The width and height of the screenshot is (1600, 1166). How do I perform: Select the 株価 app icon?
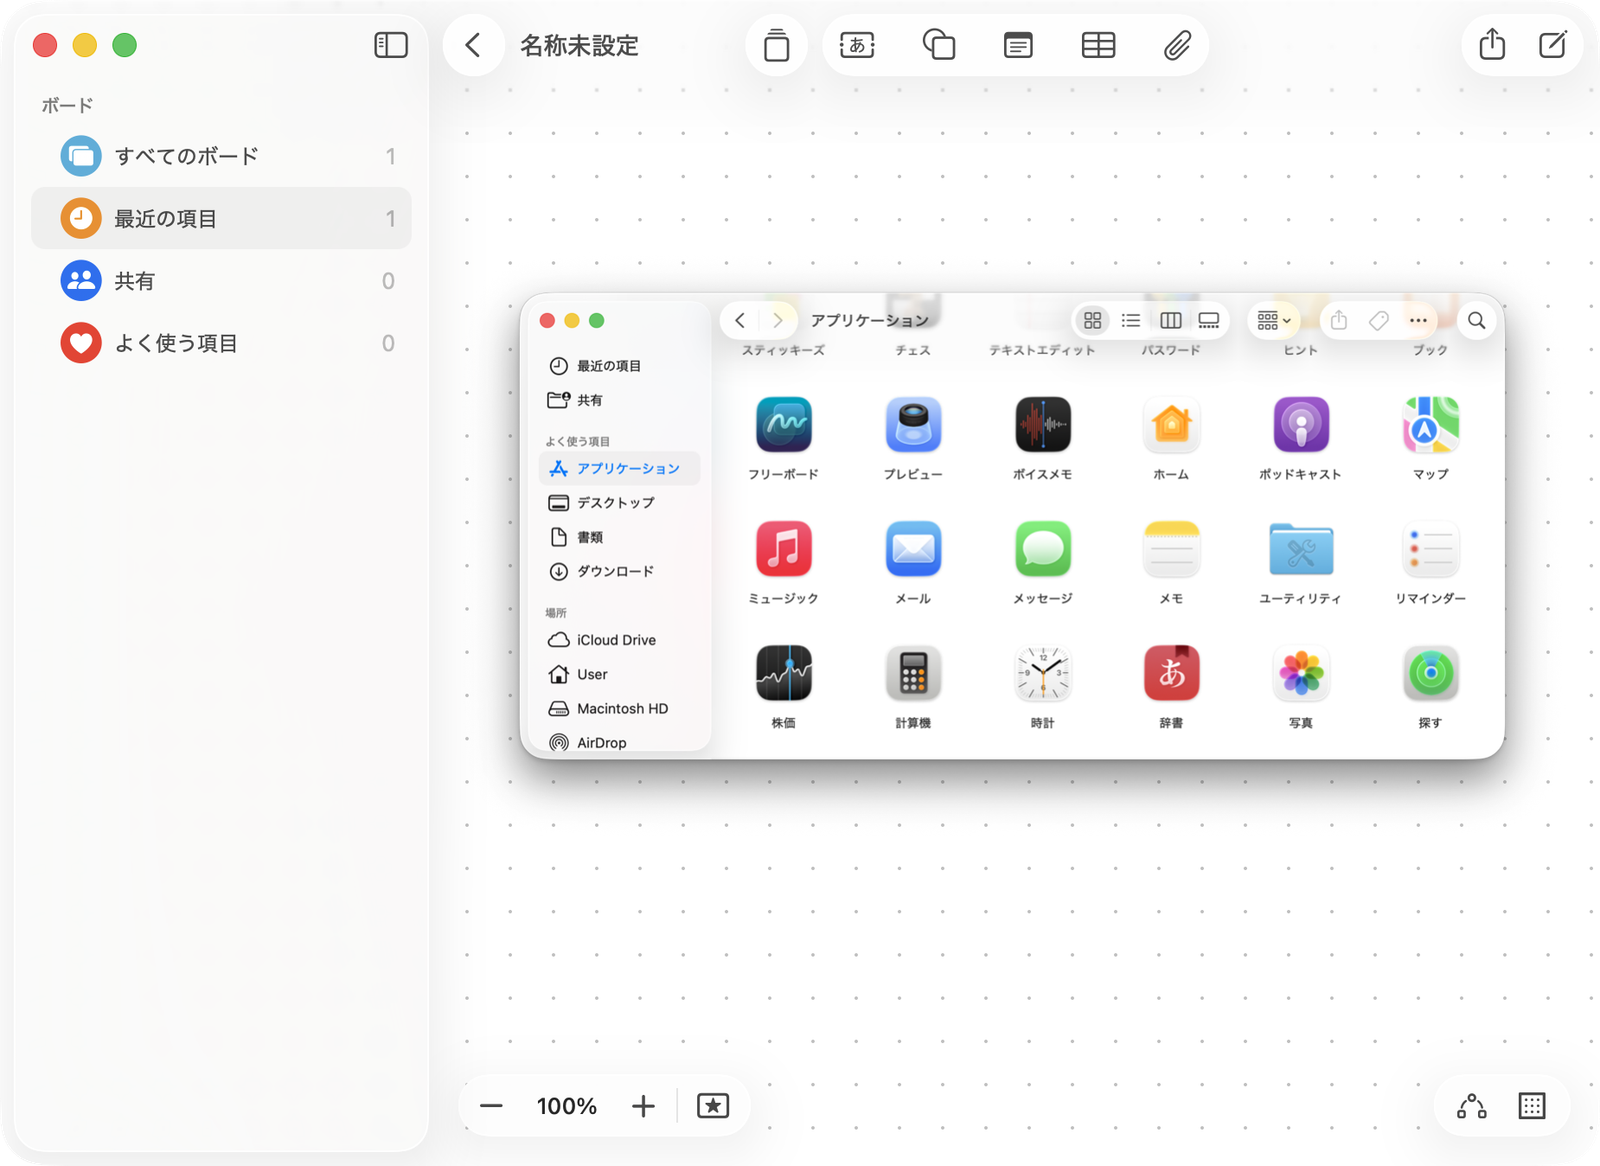pyautogui.click(x=784, y=673)
